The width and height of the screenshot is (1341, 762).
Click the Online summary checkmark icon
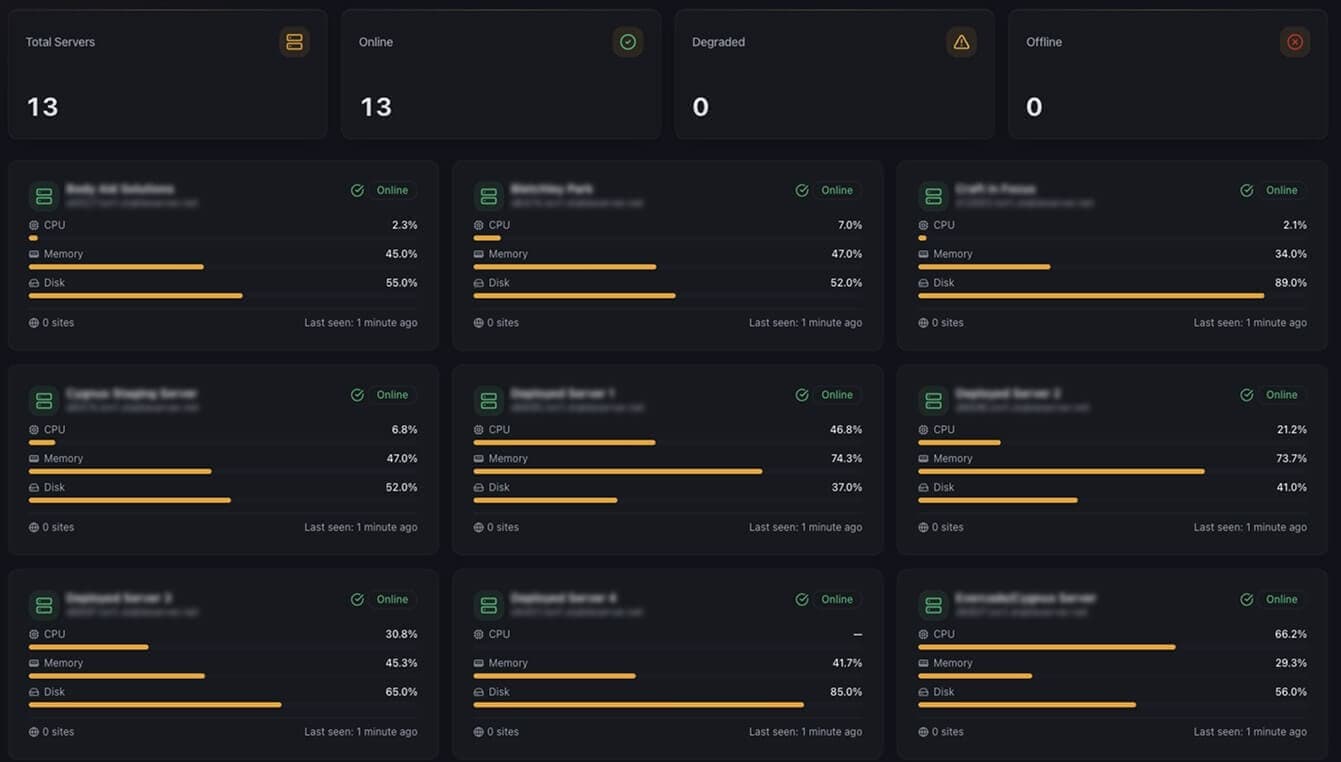(x=628, y=42)
